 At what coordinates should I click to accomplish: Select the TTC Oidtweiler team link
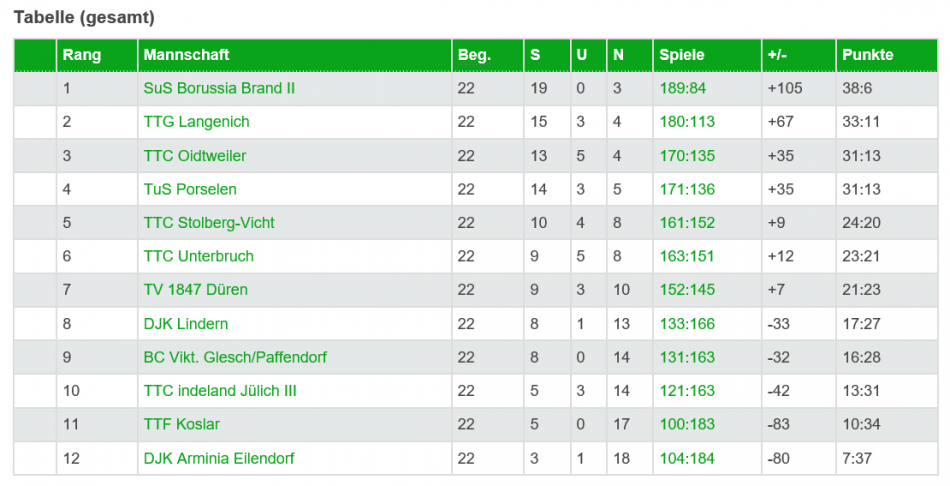click(194, 156)
